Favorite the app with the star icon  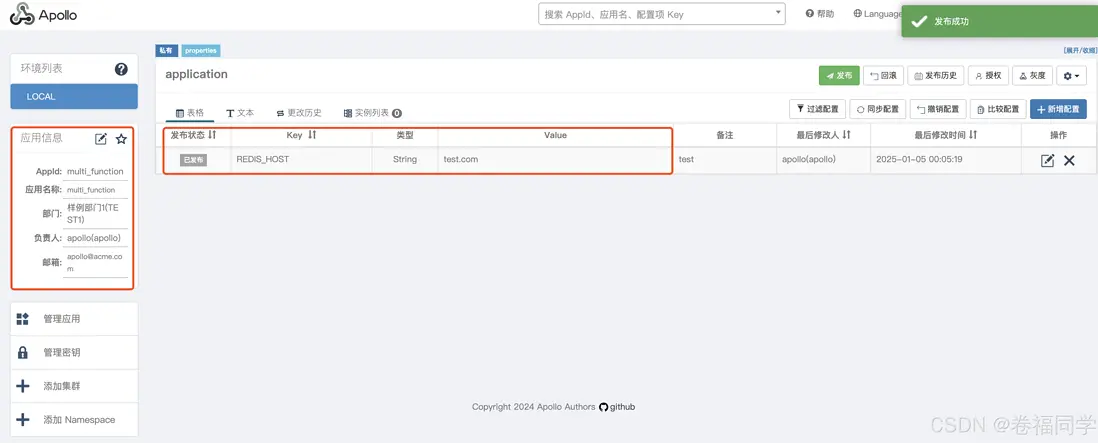pos(121,139)
